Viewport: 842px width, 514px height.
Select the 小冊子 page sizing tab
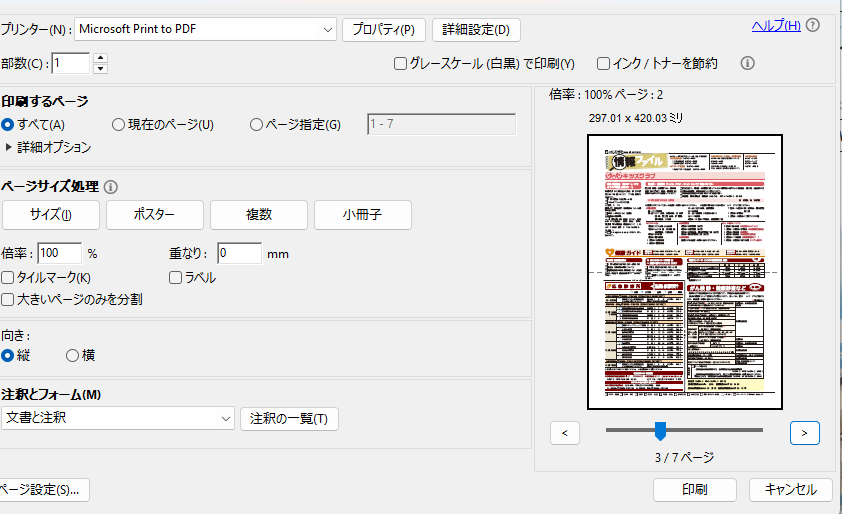click(x=362, y=215)
